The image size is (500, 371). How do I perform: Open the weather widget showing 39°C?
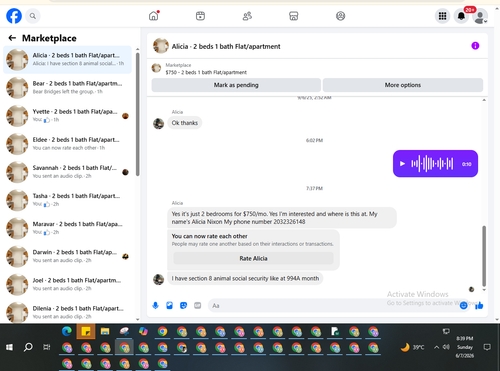tap(413, 347)
